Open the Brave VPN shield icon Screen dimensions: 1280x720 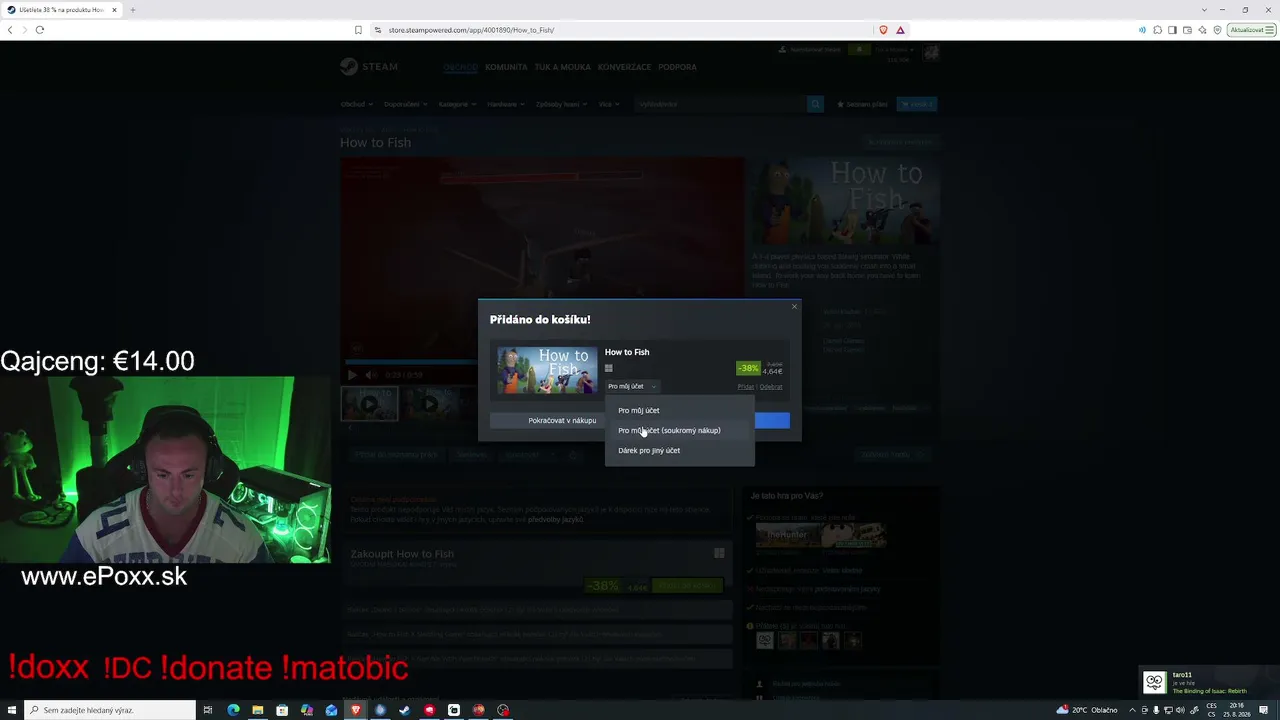1217,30
